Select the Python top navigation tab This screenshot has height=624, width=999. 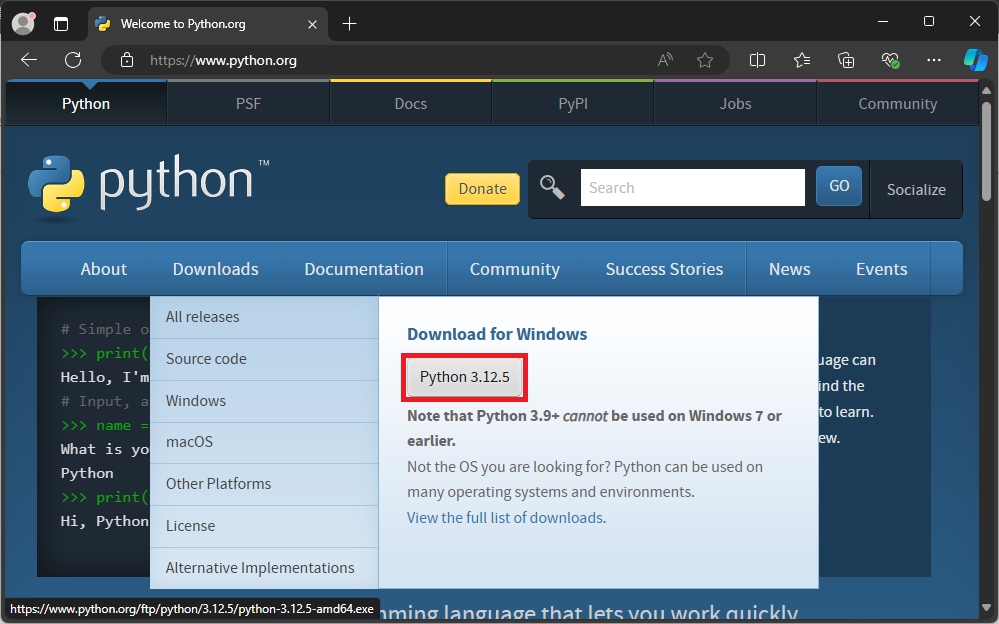pos(85,103)
